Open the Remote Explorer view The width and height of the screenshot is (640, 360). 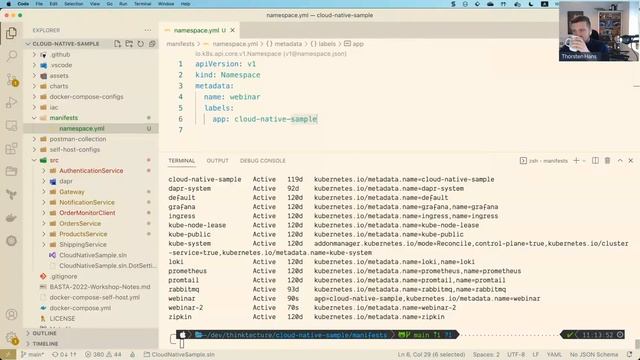(11, 125)
